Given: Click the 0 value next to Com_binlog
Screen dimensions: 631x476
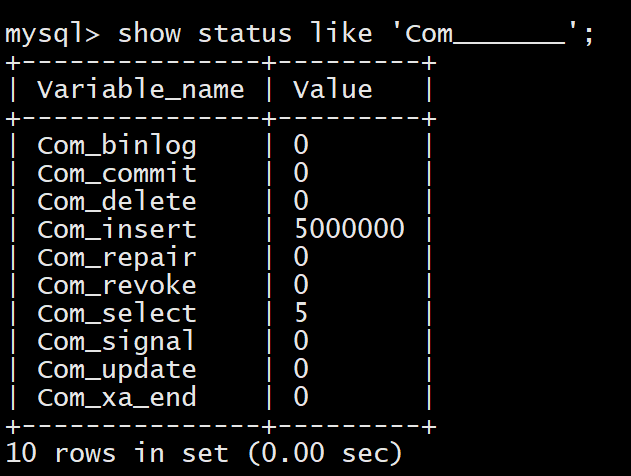Looking at the screenshot, I should [x=301, y=145].
